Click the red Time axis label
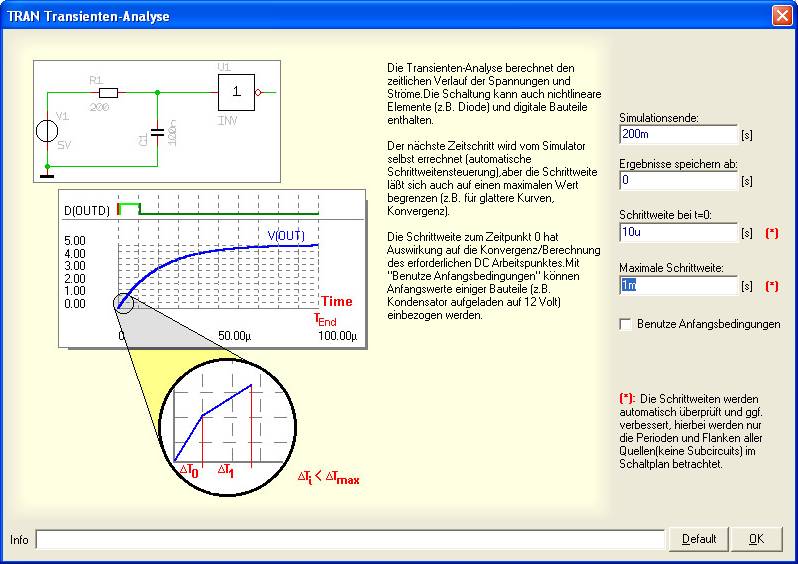 [337, 301]
